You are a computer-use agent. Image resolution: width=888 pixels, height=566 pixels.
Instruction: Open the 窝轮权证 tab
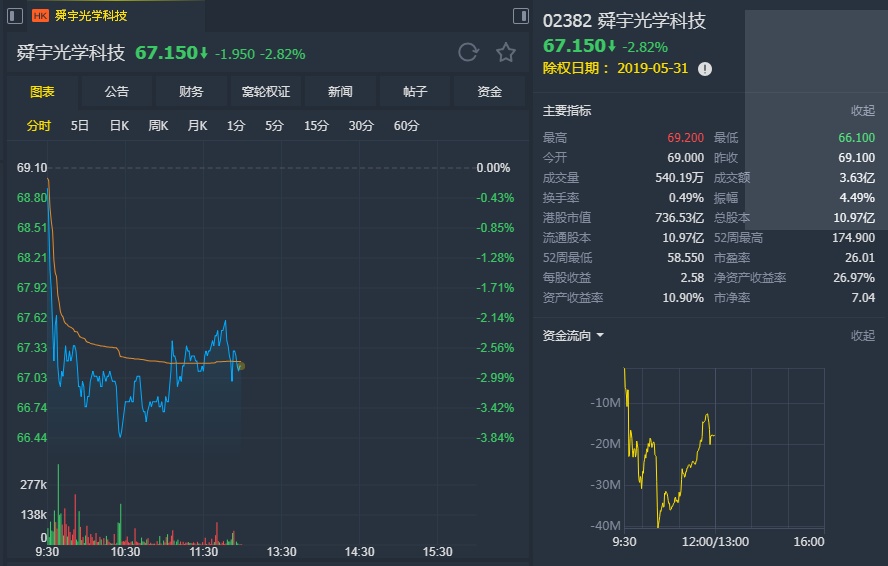point(266,92)
